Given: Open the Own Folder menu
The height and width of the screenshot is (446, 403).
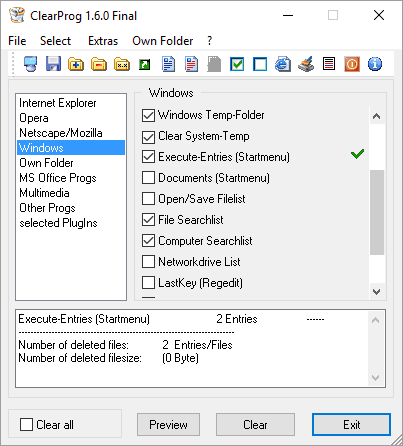Looking at the screenshot, I should pos(163,41).
